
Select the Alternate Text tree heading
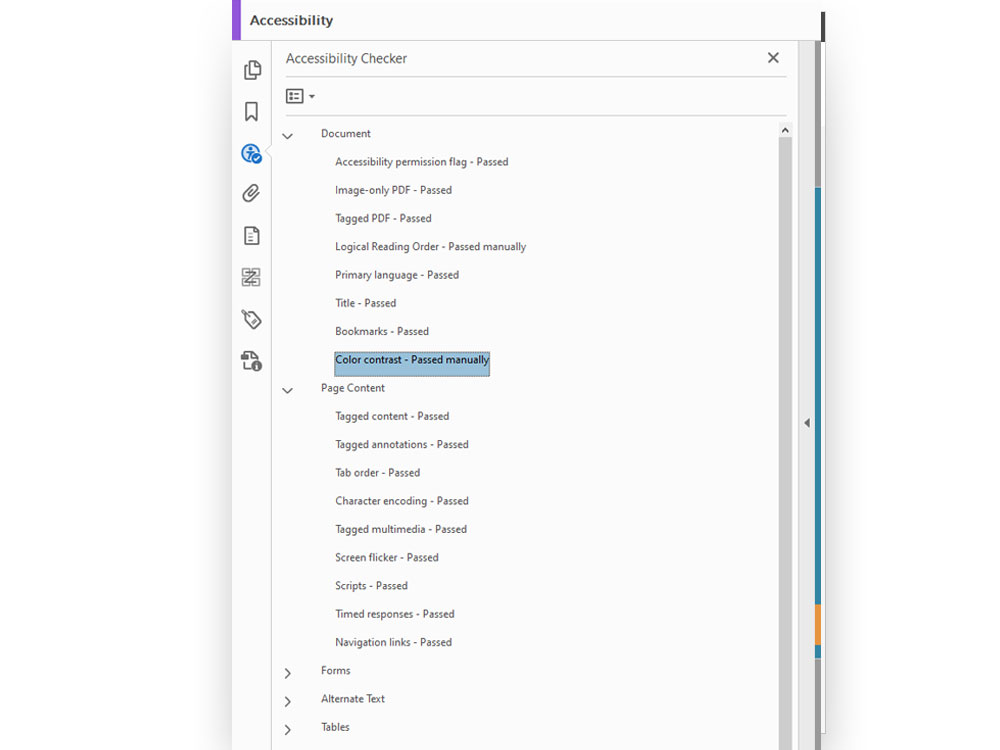tap(353, 698)
